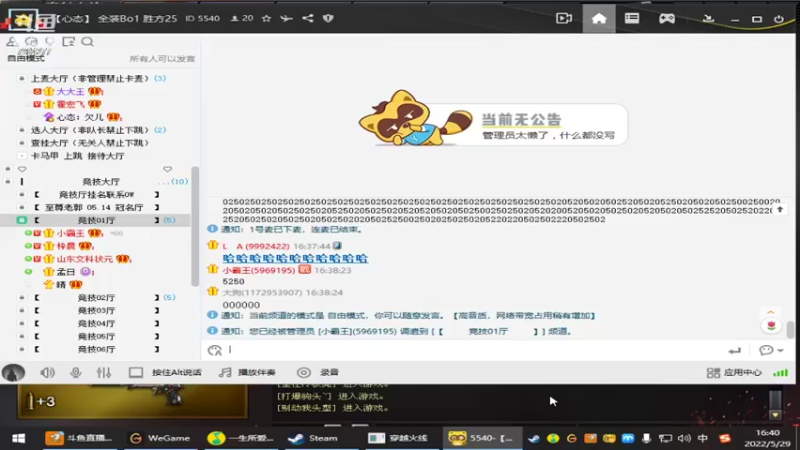Click the chat area vertical scrollbar
Screen dimensions: 800x450
790,330
